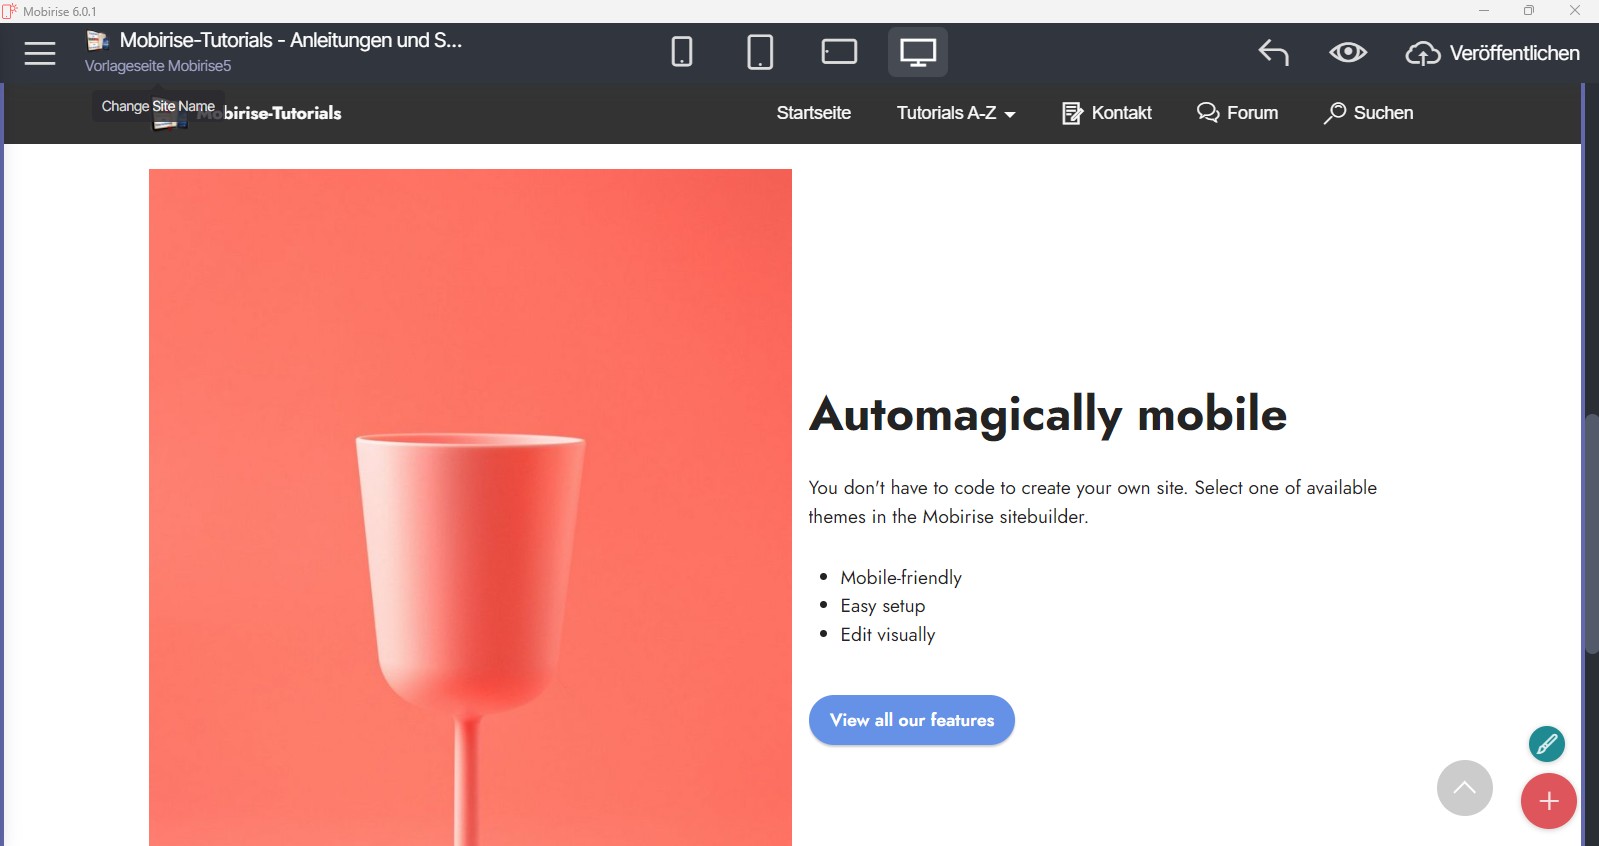Image resolution: width=1599 pixels, height=846 pixels.
Task: Switch to tablet landscape preview
Action: 839,52
